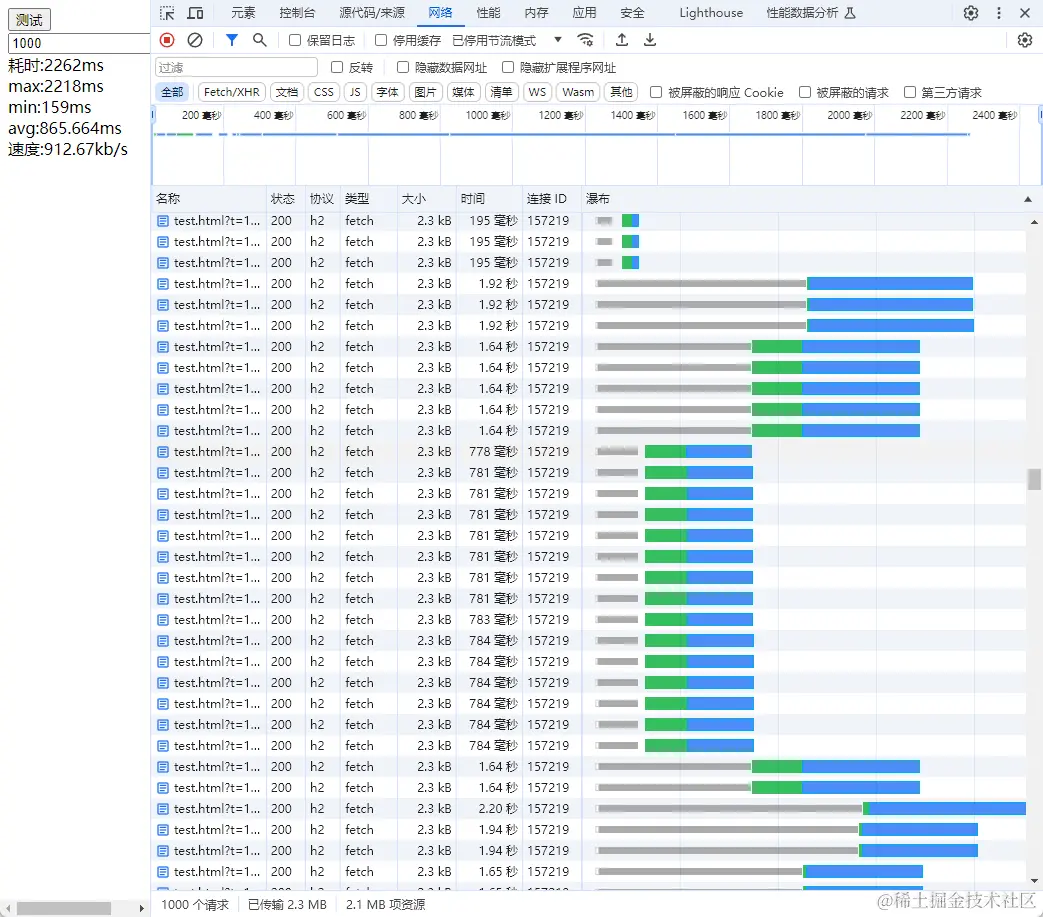
Task: Select the request taking 2.20 秒
Action: pyautogui.click(x=589, y=809)
